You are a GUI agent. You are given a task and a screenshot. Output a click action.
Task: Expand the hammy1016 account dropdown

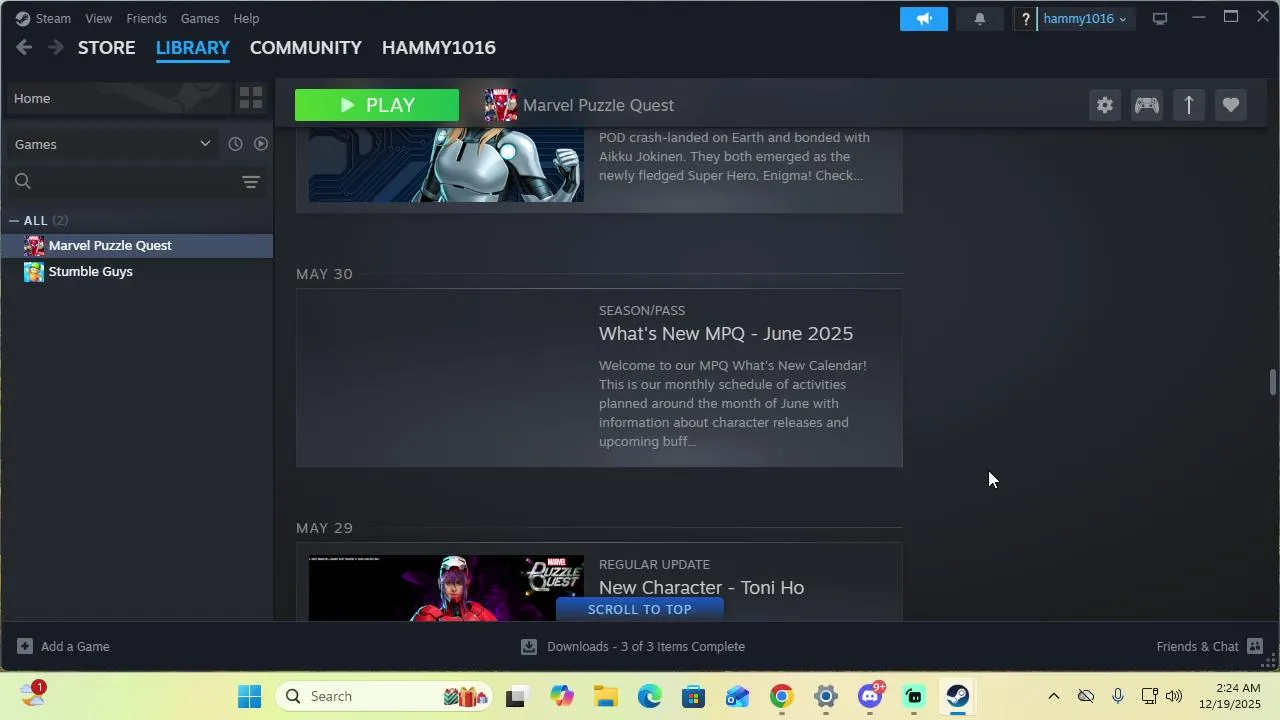click(x=1085, y=19)
